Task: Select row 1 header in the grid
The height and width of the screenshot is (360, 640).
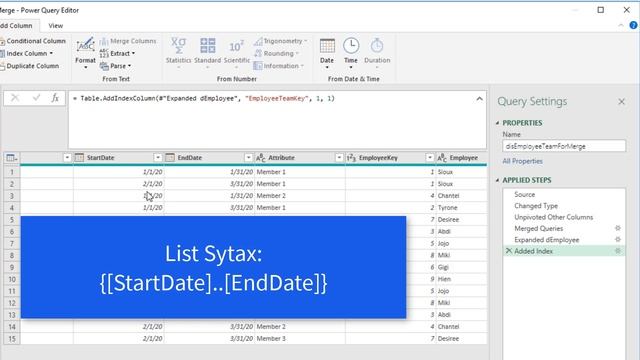Action: [x=12, y=172]
